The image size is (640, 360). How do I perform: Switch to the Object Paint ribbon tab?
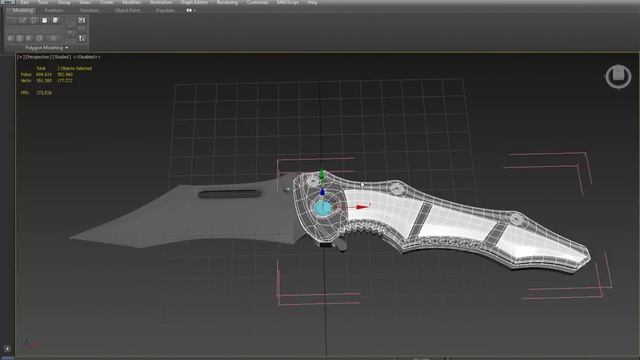pyautogui.click(x=127, y=10)
